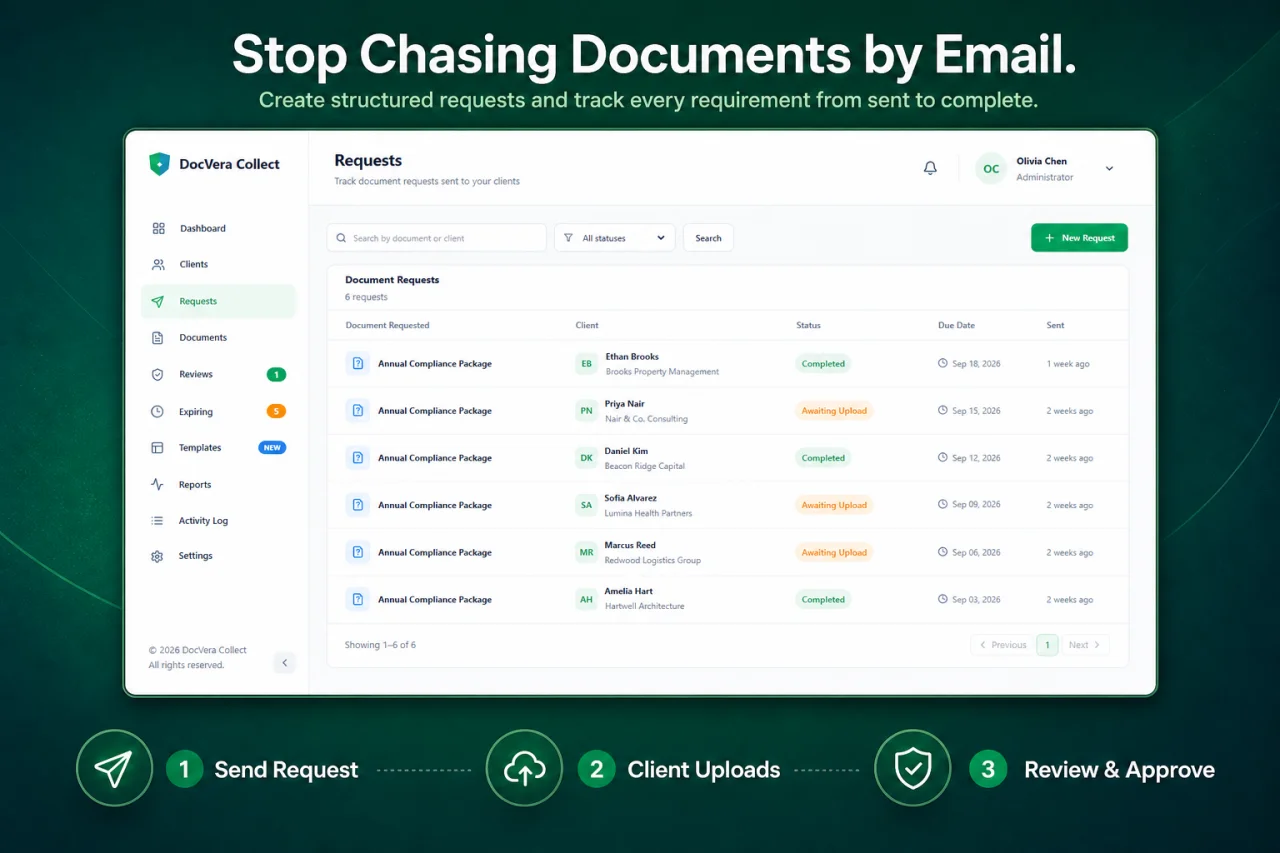Click the Templates layout icon
Screen dimensions: 1280x853
click(157, 448)
